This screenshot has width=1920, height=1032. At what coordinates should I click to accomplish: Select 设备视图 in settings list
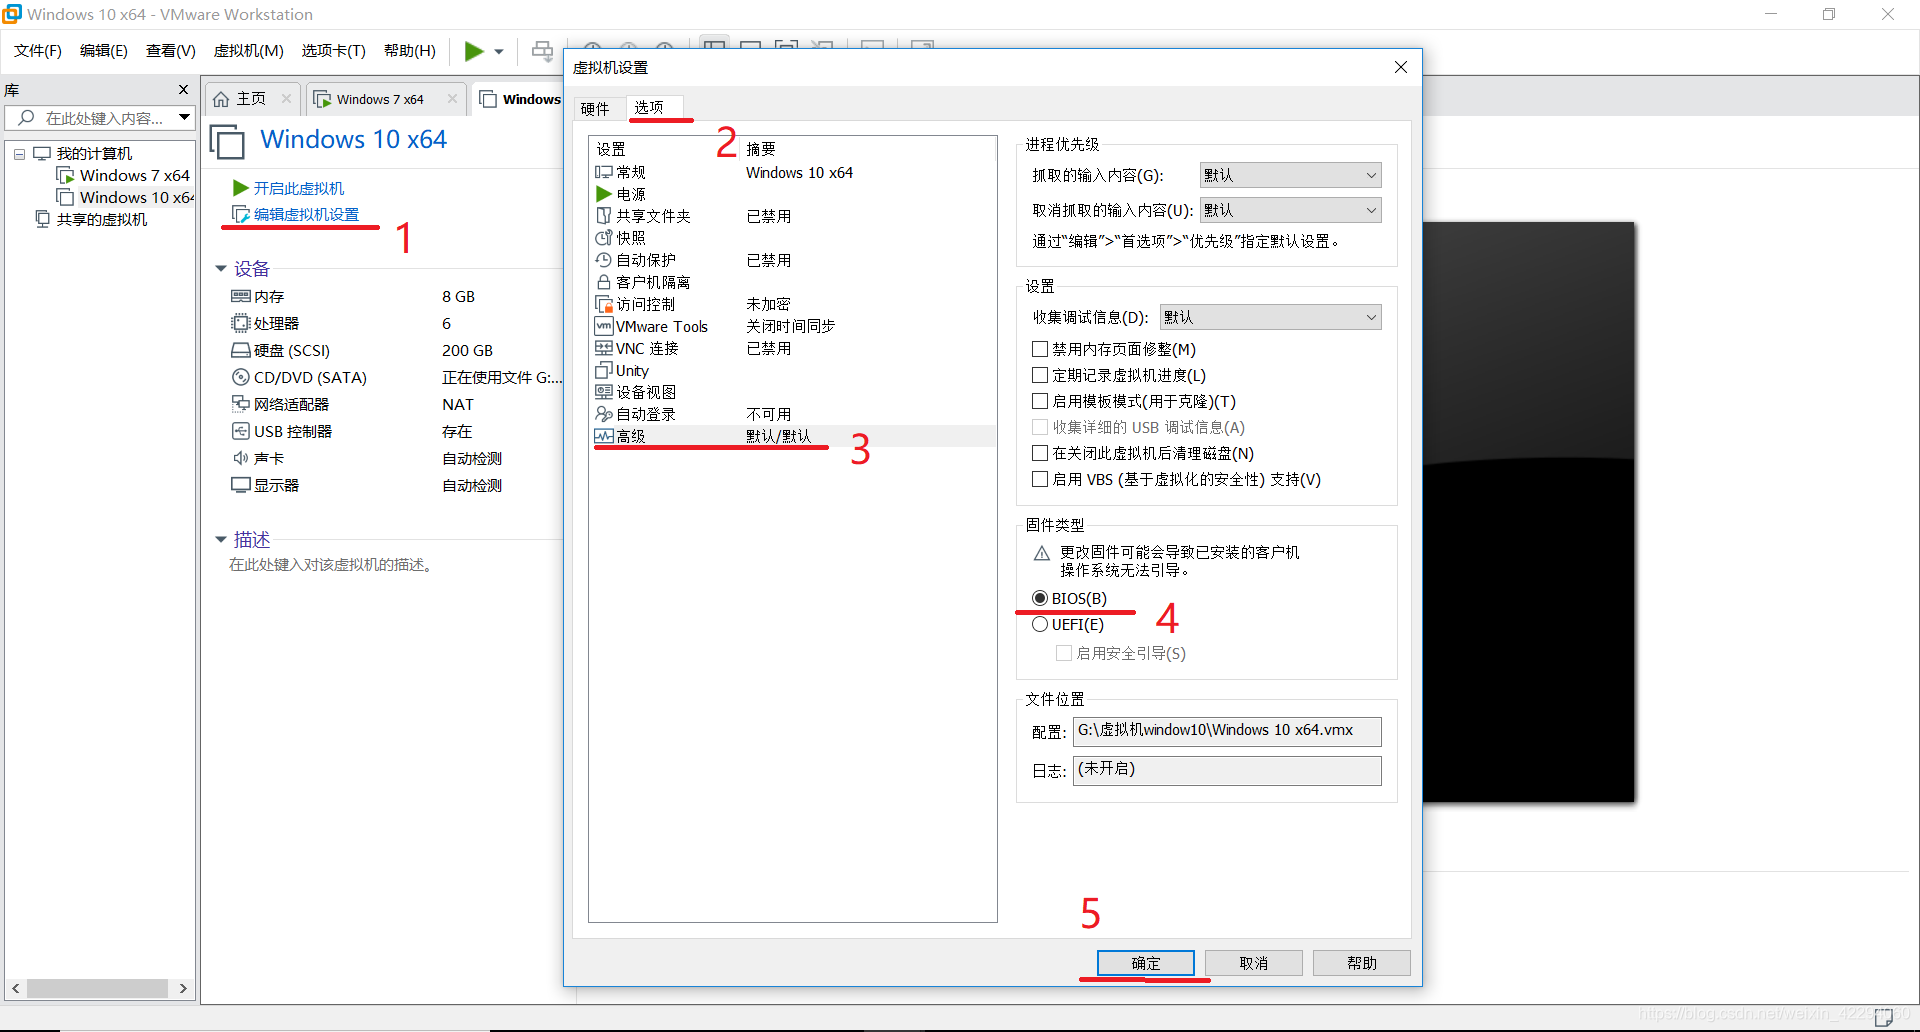pos(793,392)
